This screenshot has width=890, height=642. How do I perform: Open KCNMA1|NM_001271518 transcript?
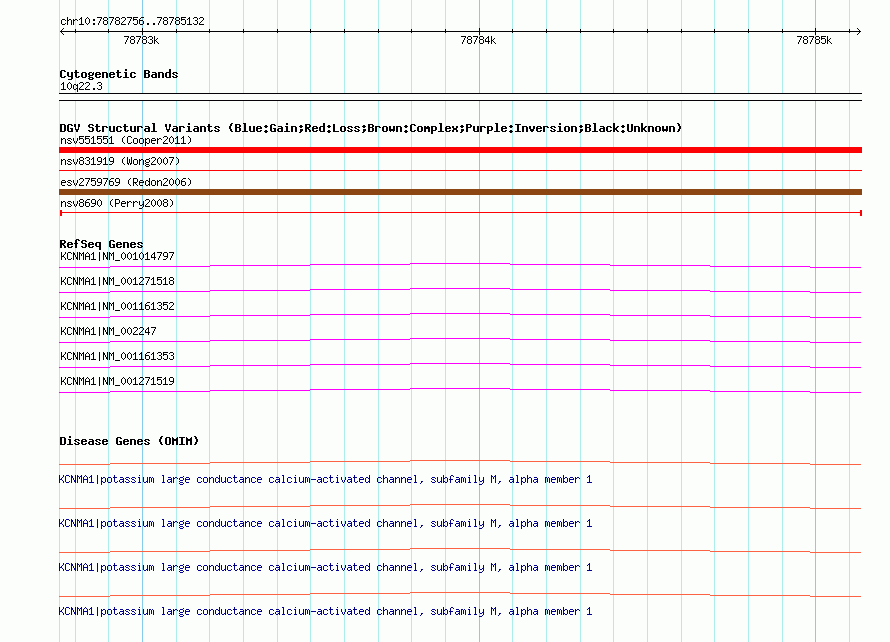[x=117, y=281]
